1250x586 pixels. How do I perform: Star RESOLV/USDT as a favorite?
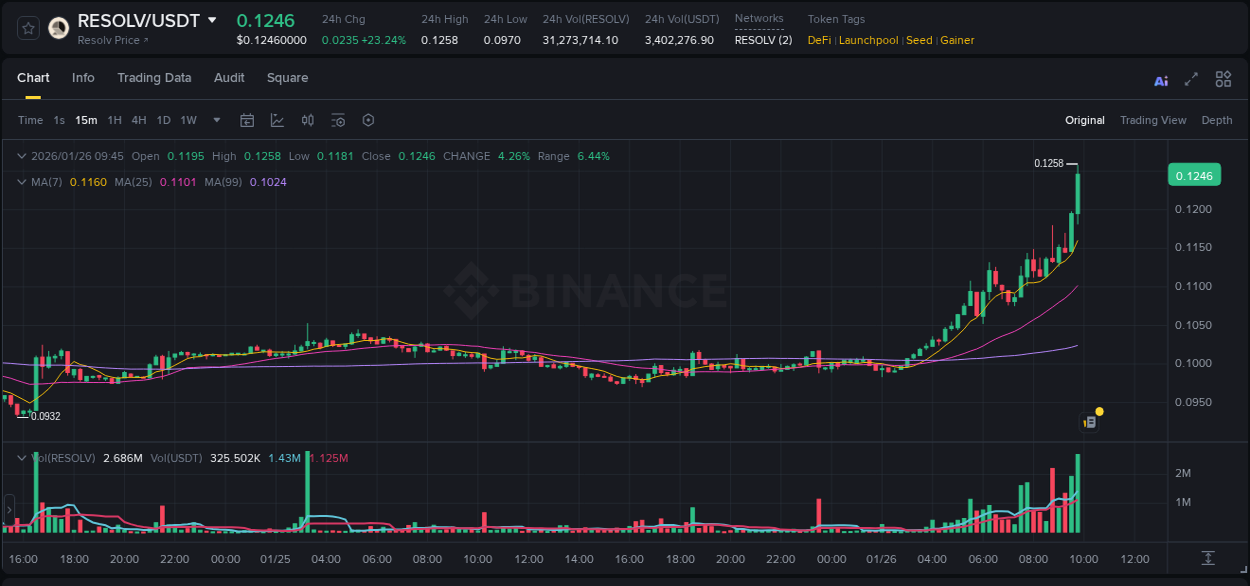pos(27,27)
